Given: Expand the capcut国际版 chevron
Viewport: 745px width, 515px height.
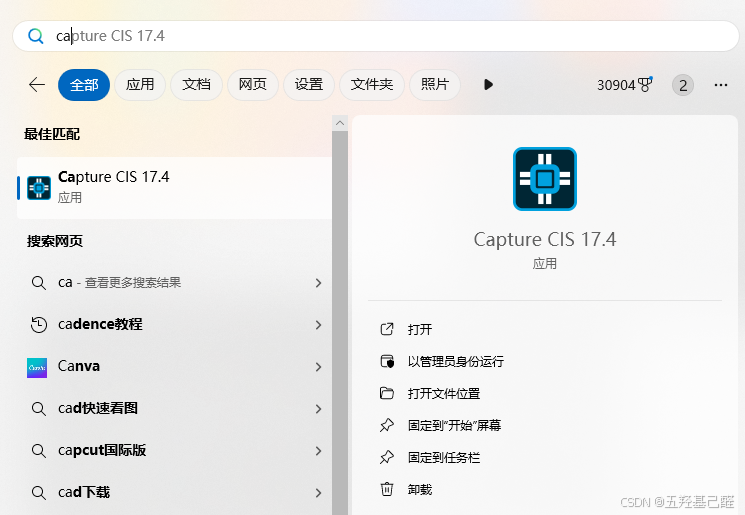Looking at the screenshot, I should [318, 450].
